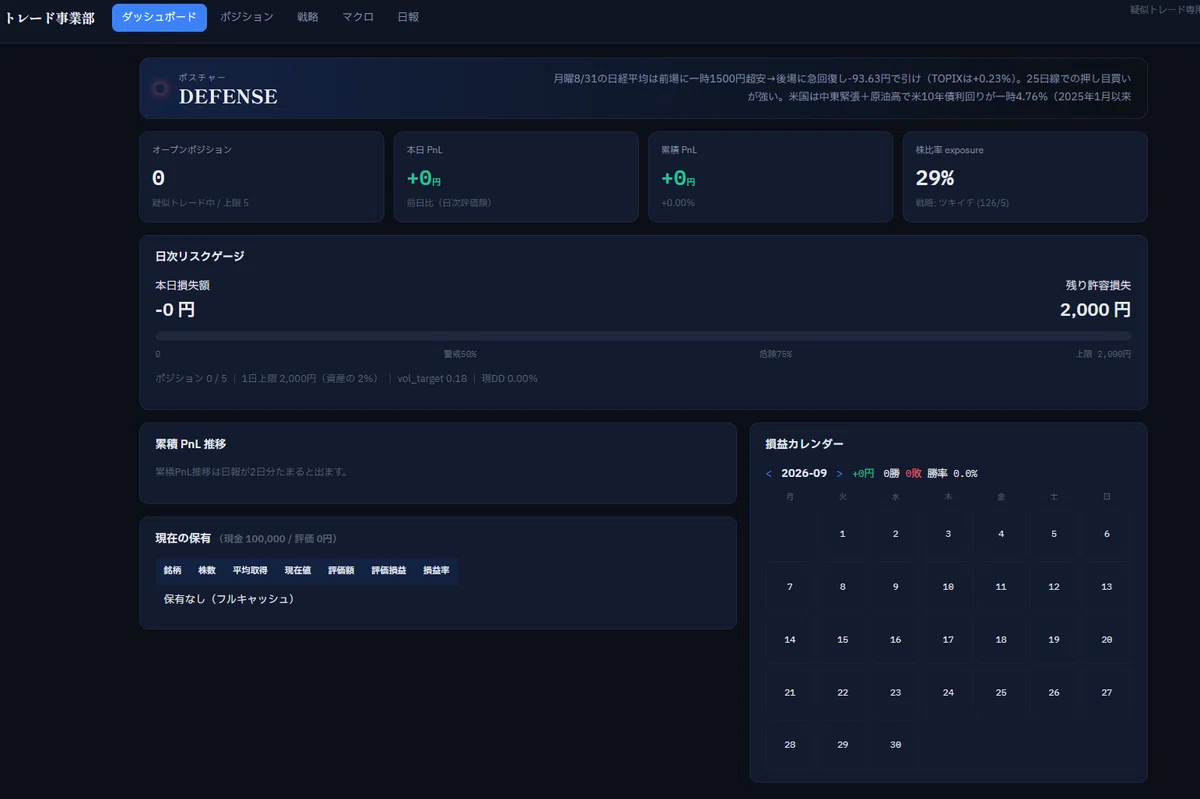Click calendar day 30
Viewport: 1200px width, 799px height.
[895, 745]
